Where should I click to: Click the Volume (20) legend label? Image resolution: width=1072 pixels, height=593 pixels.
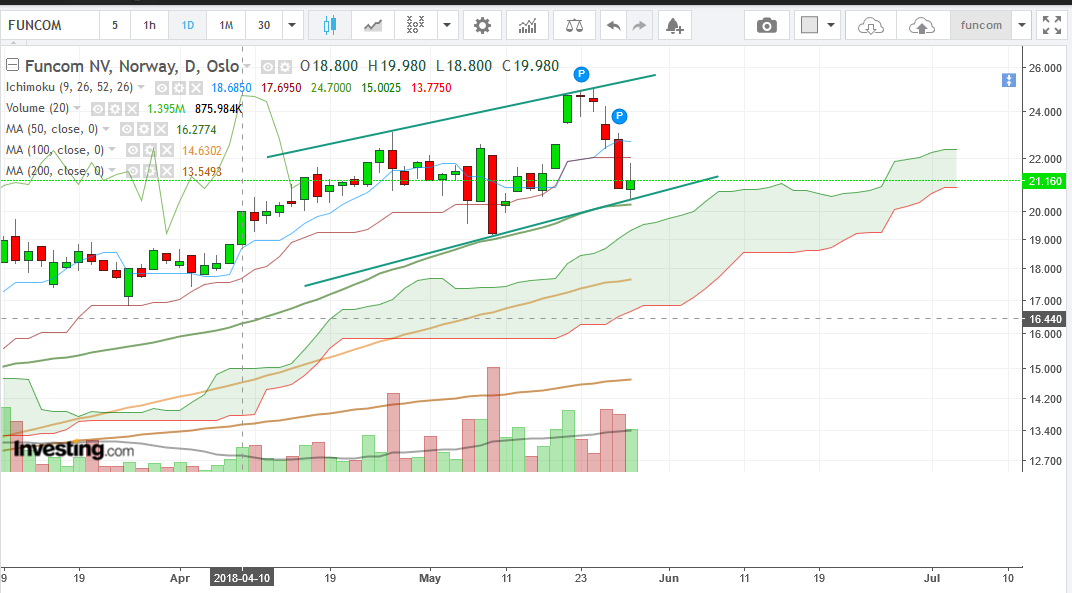38,109
